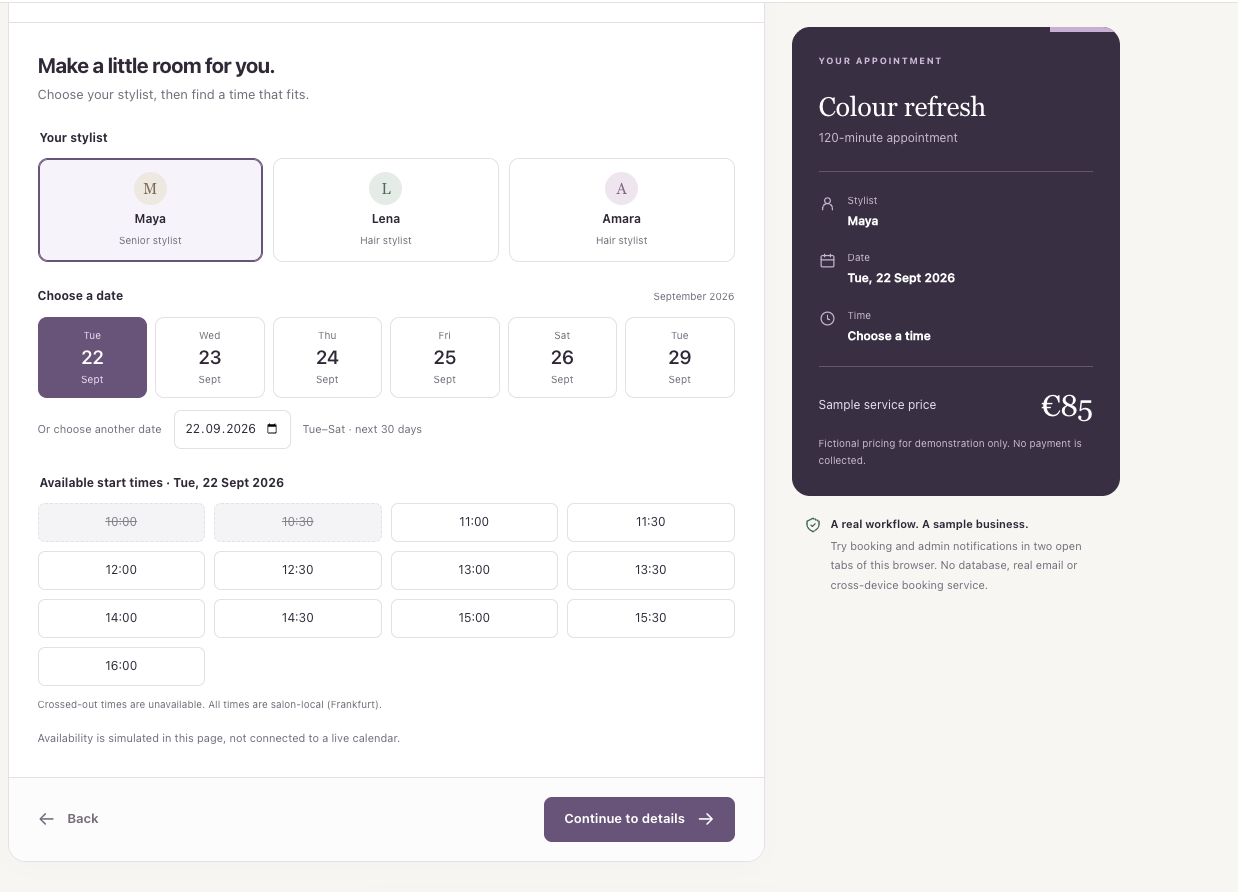Image resolution: width=1238 pixels, height=892 pixels.
Task: Choose Maya the senior stylist
Action: [x=150, y=210]
